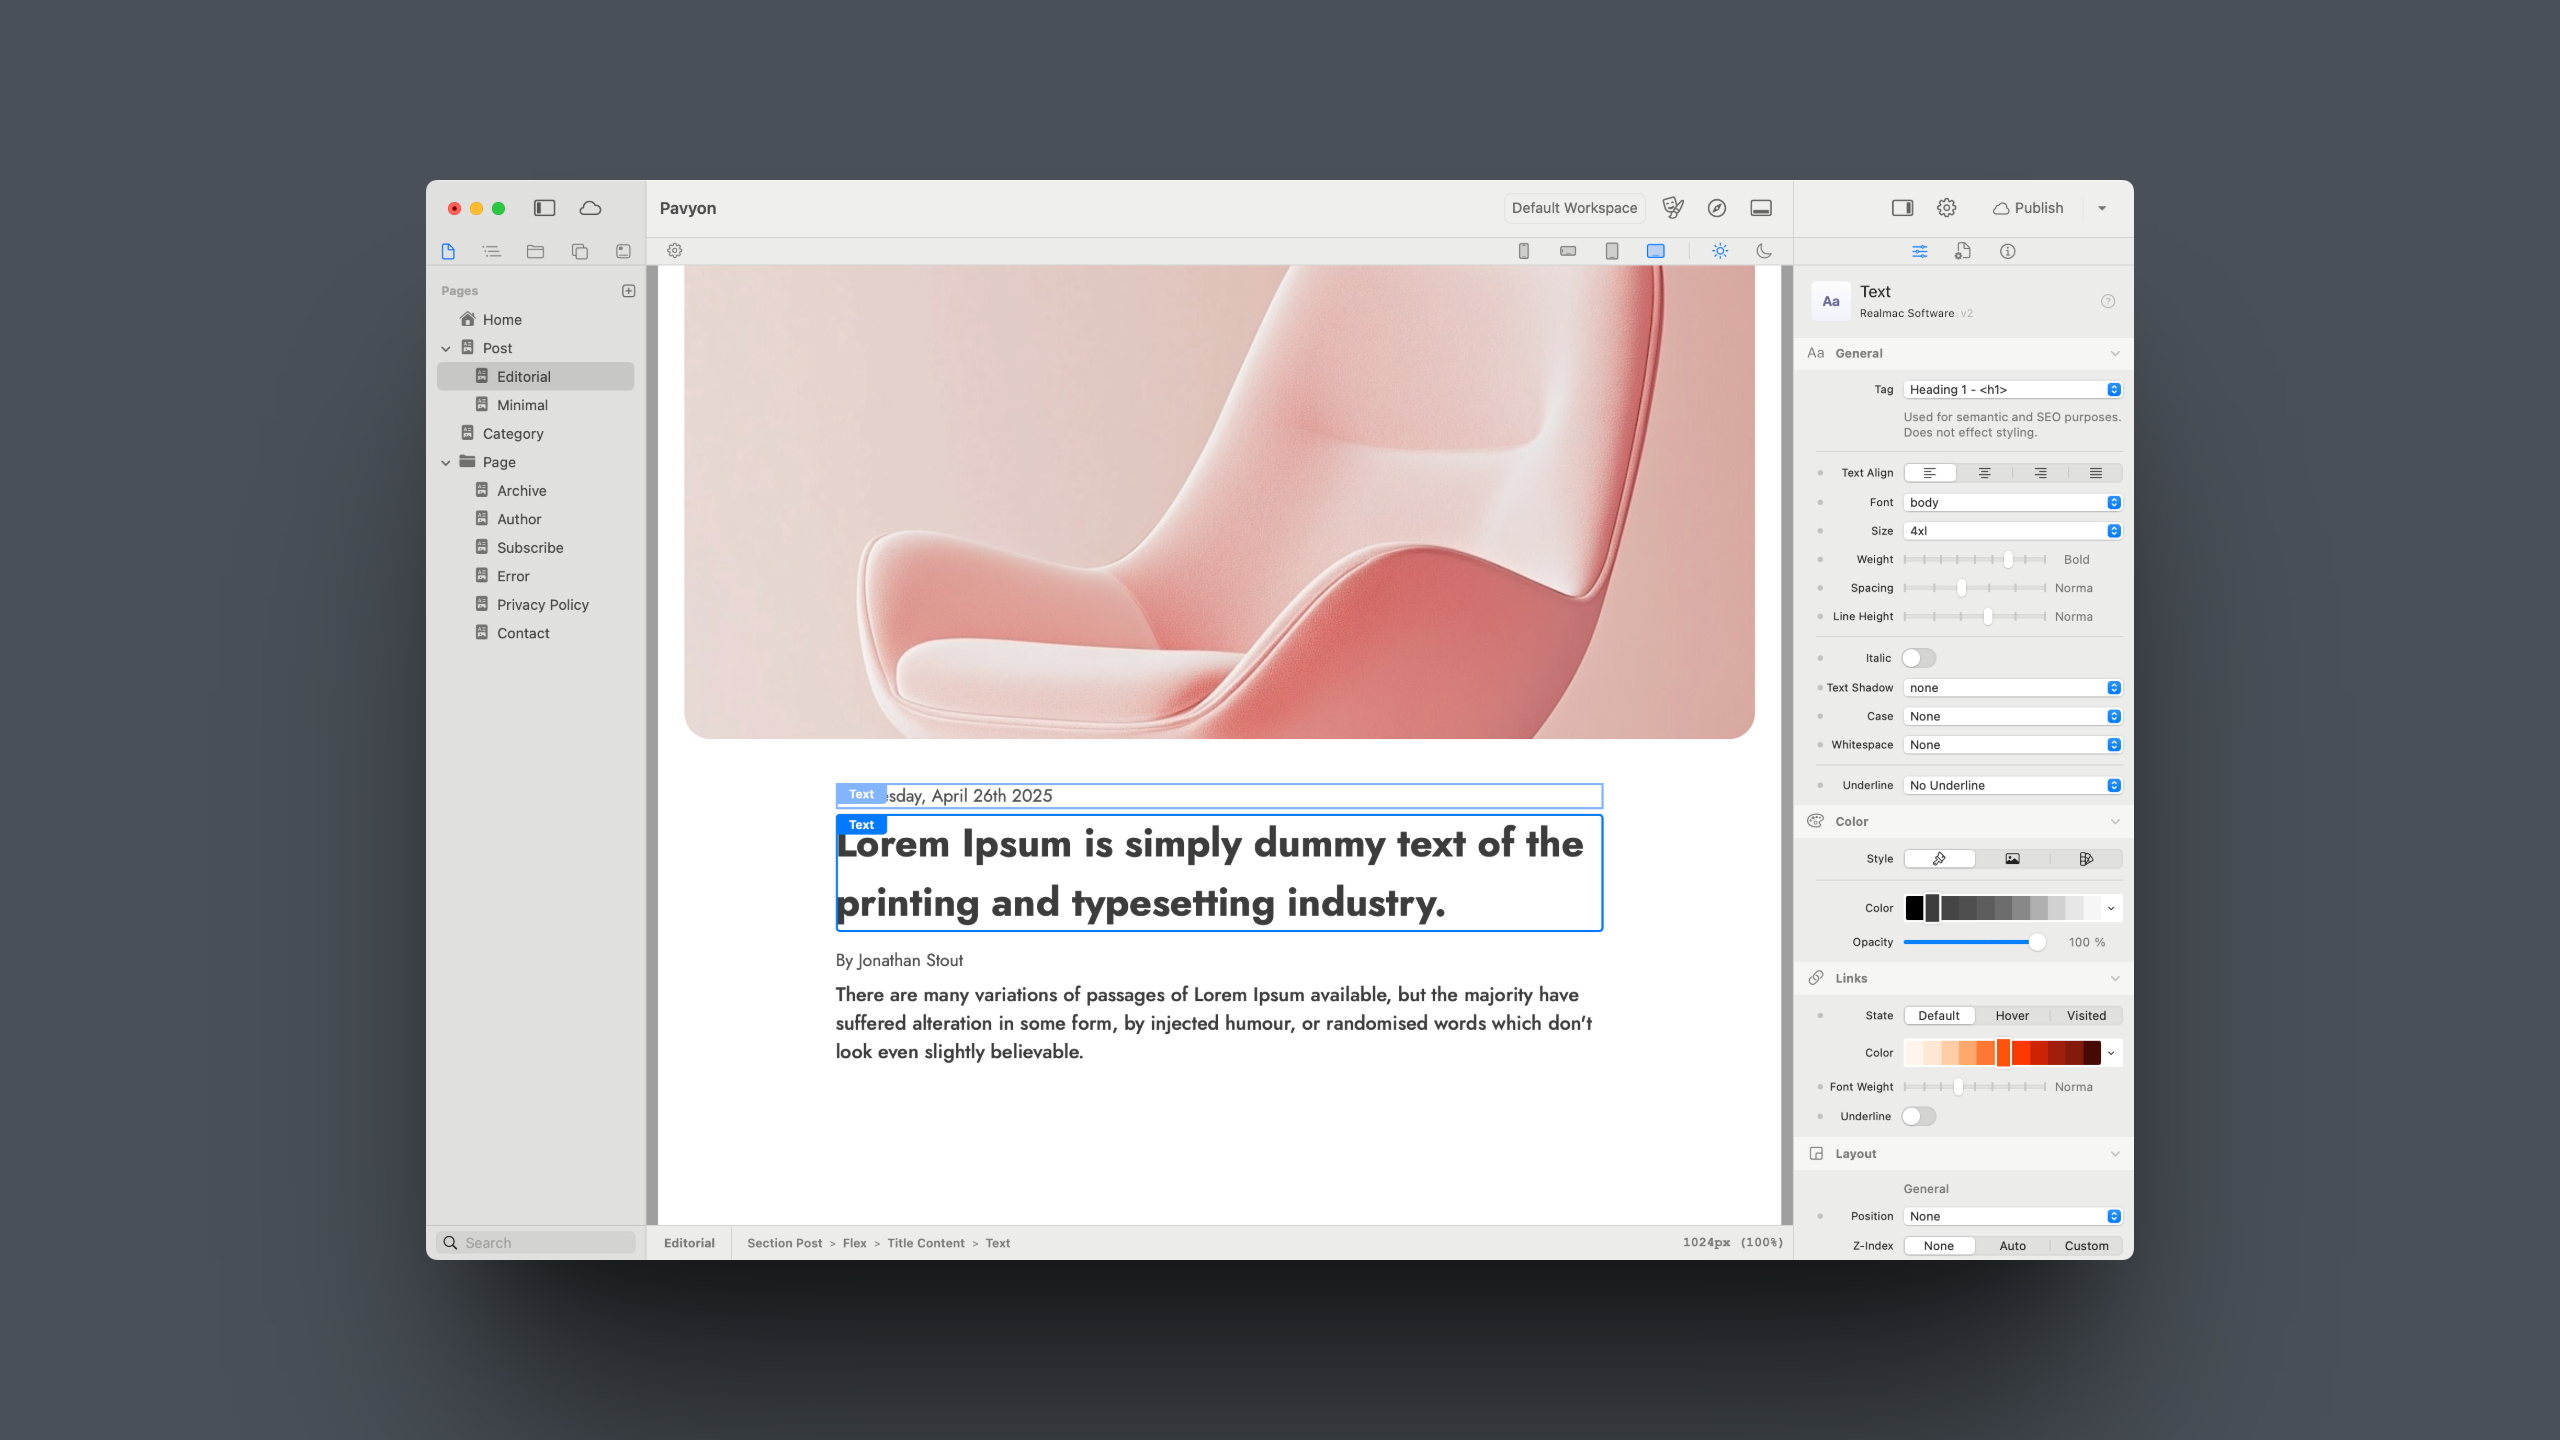Viewport: 2560px width, 1440px height.
Task: Click the Default Workspace button
Action: coord(1574,208)
